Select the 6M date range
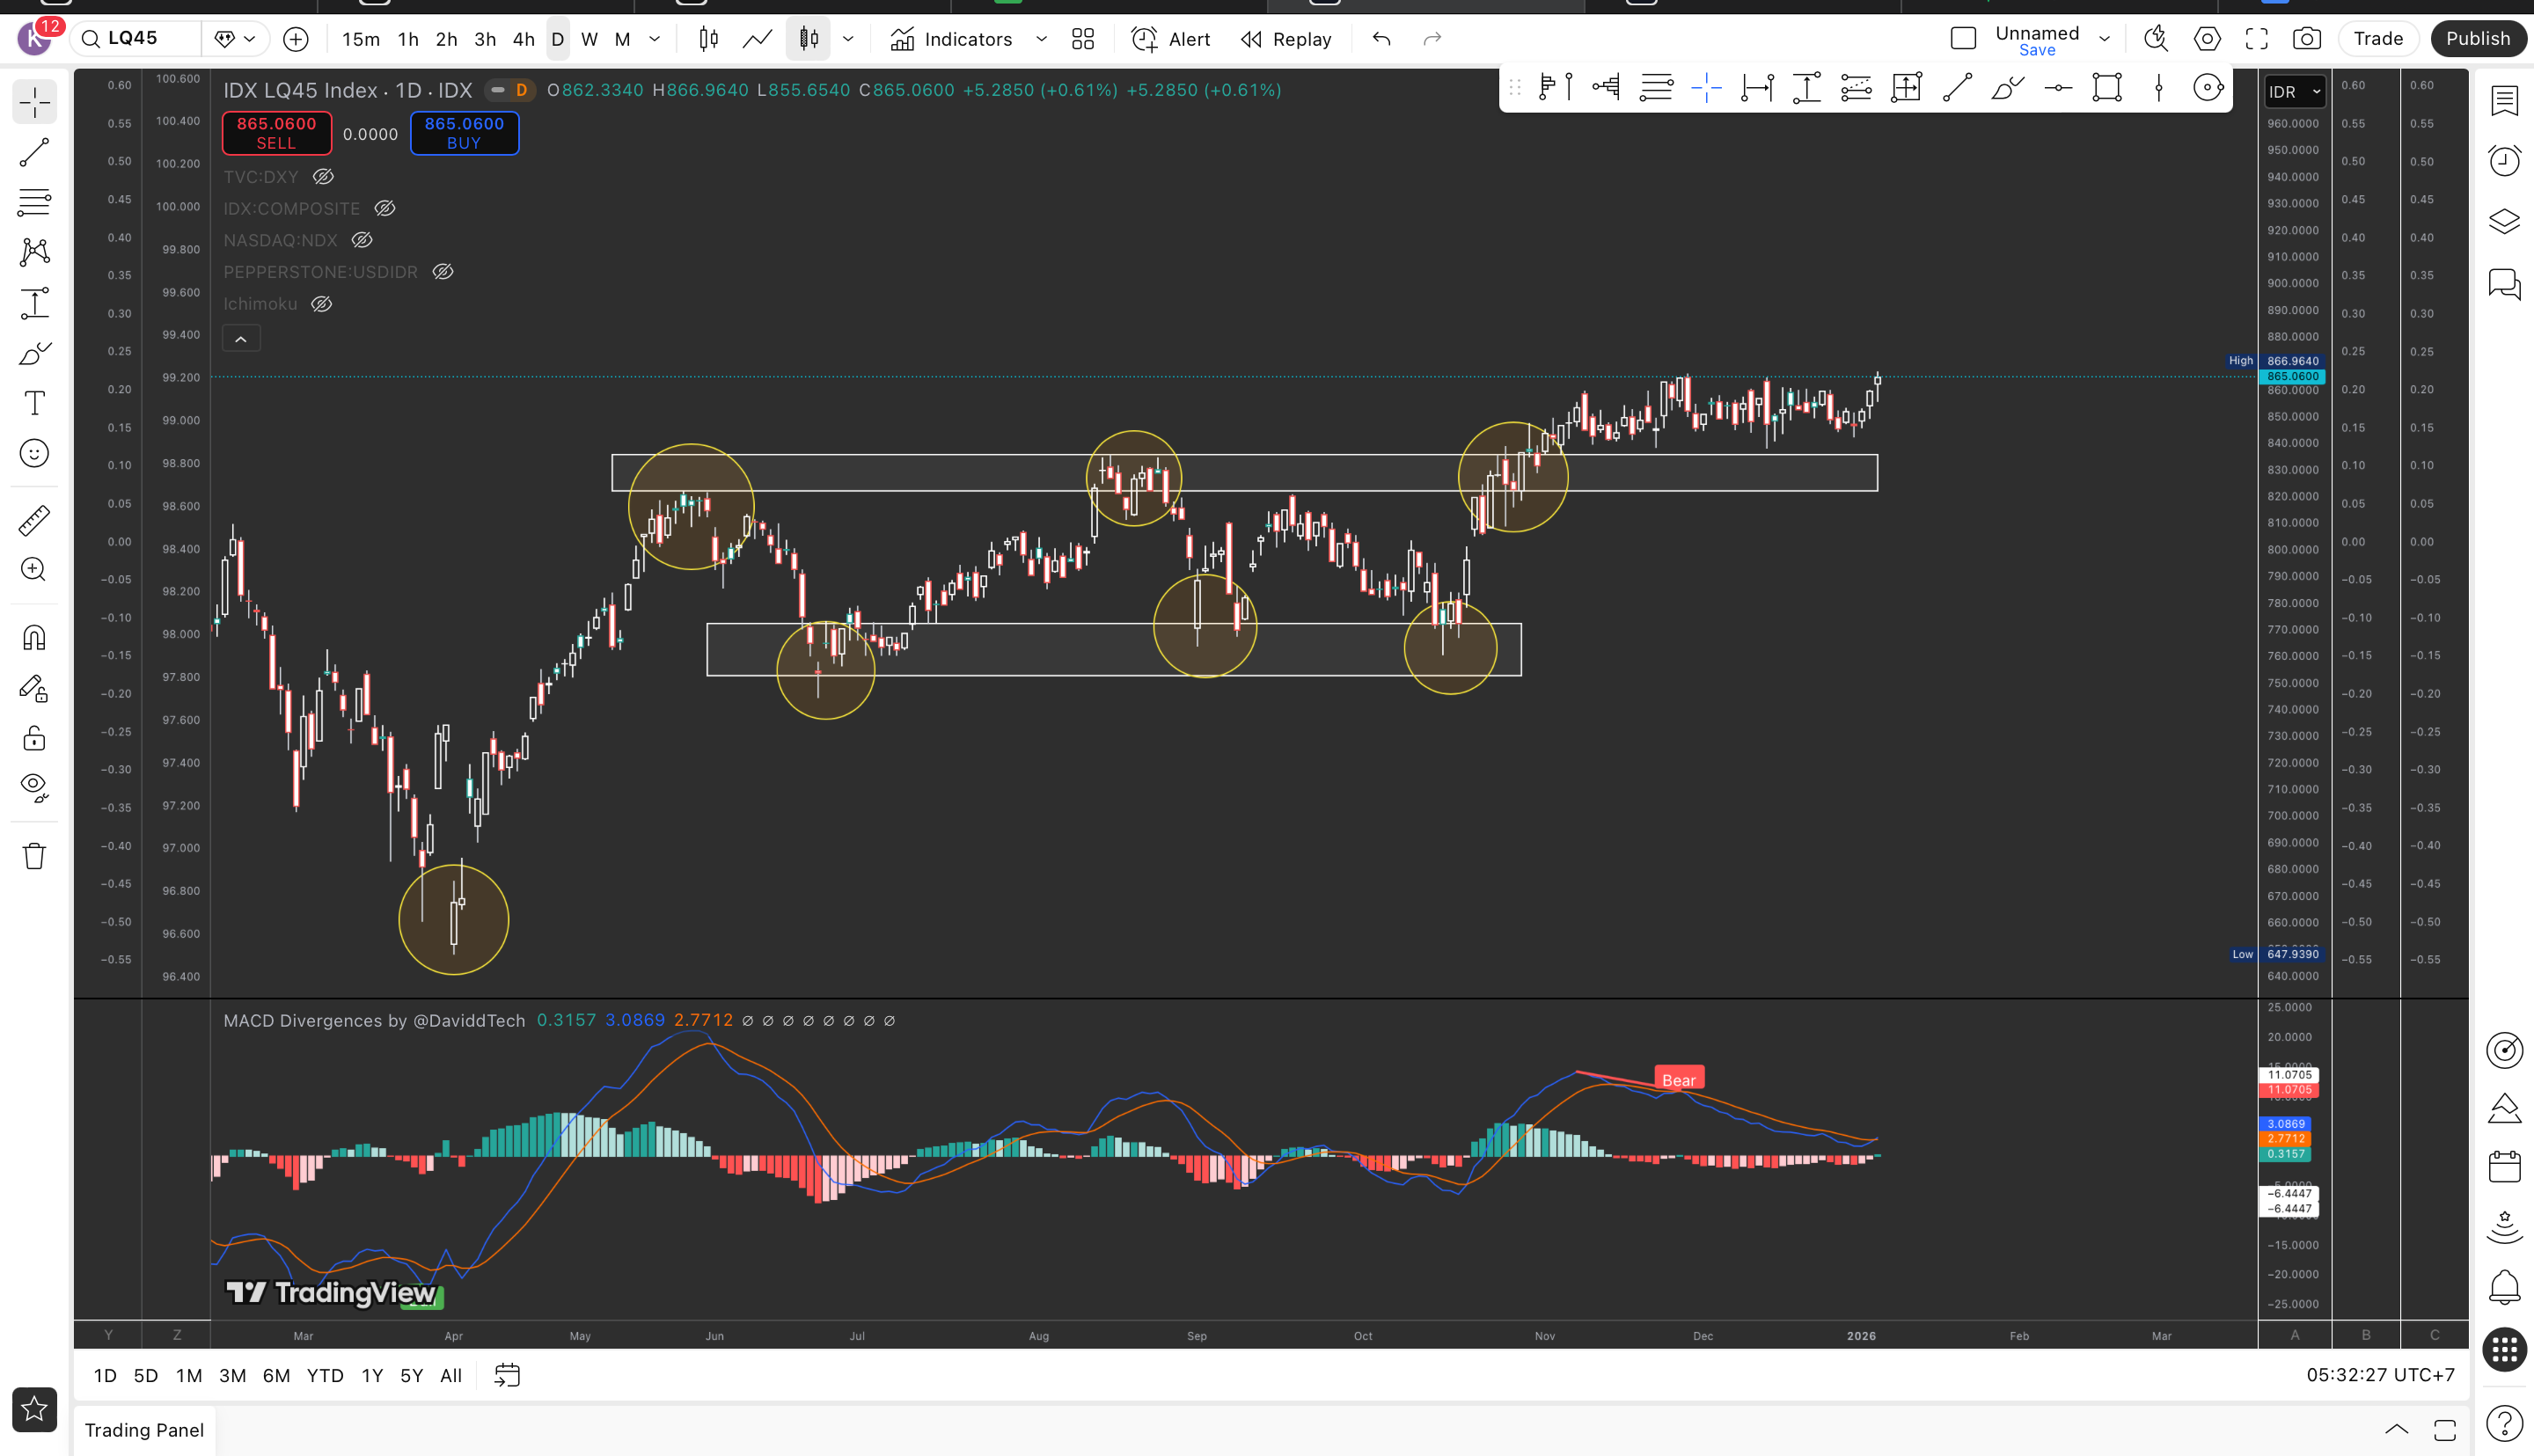 coord(276,1375)
